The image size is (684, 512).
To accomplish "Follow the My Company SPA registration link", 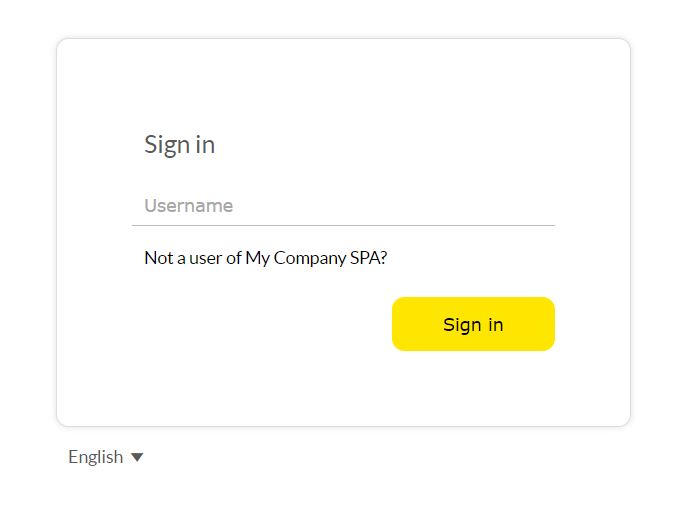I will point(265,258).
